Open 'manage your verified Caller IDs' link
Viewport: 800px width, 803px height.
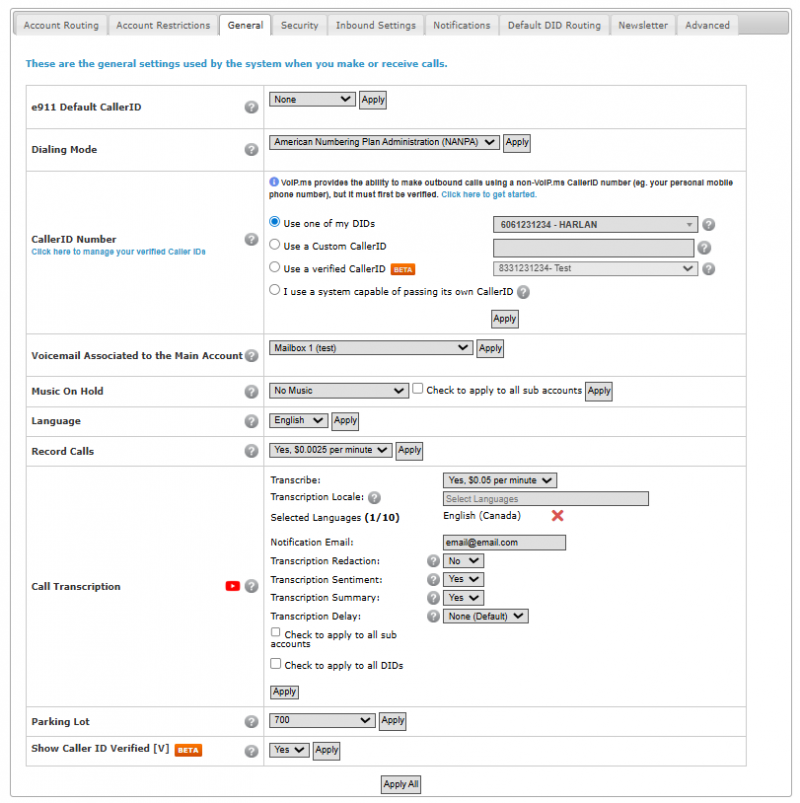pos(118,252)
